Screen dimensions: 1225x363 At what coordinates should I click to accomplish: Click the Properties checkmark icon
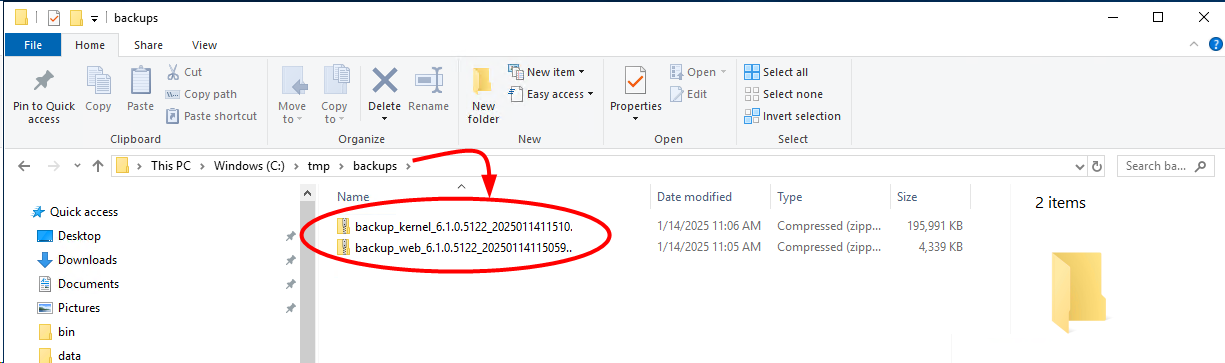point(635,80)
